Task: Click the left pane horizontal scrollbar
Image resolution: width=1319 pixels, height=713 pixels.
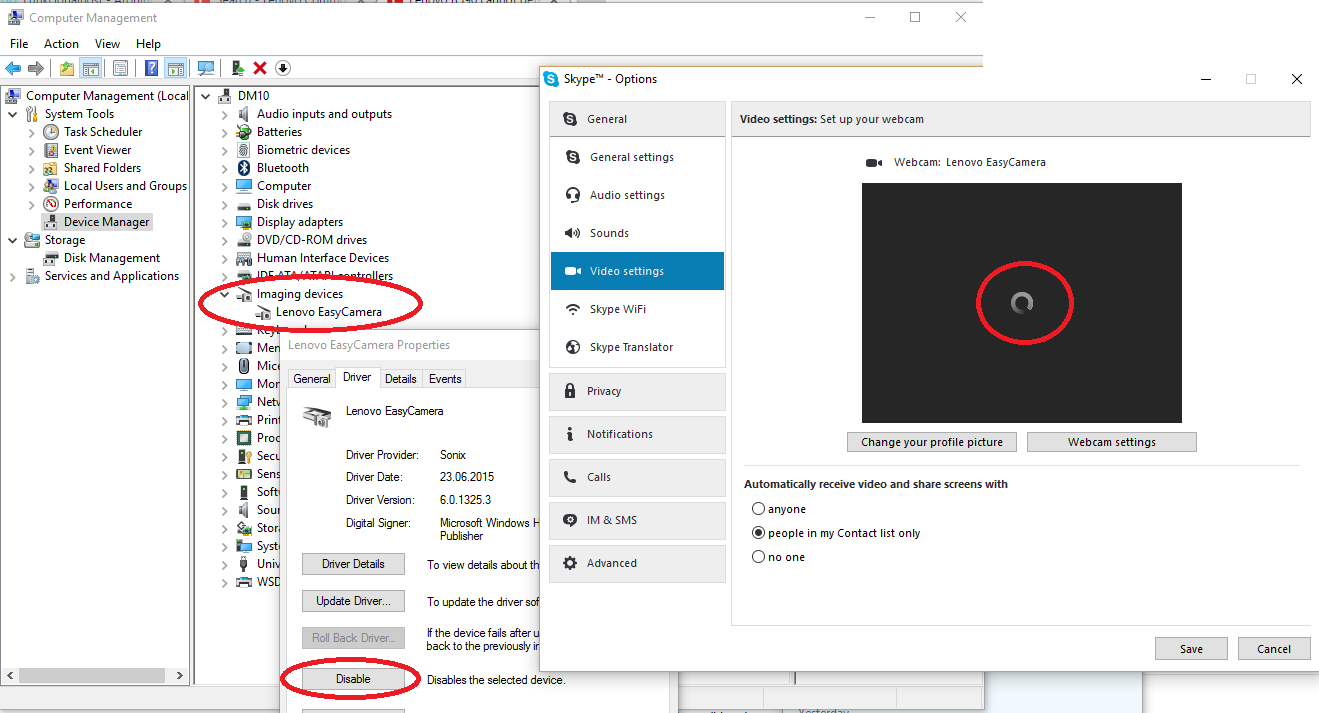Action: click(90, 676)
